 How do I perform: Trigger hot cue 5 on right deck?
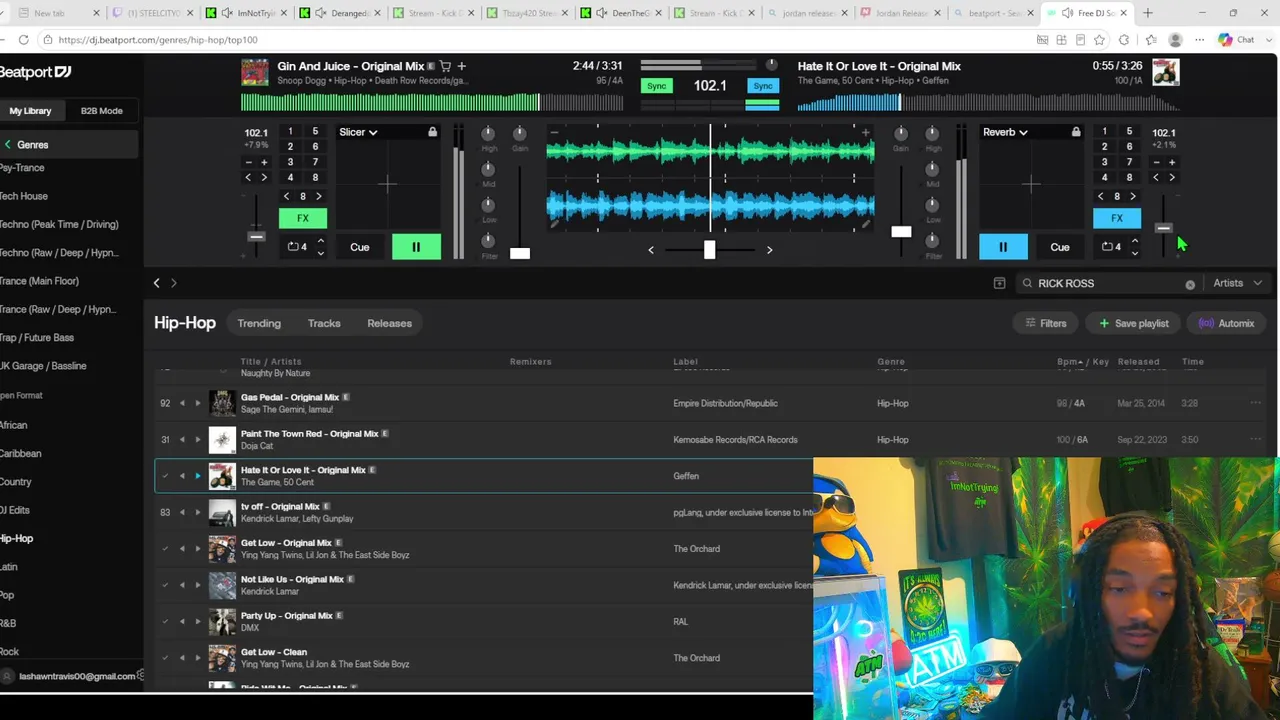click(x=1129, y=132)
